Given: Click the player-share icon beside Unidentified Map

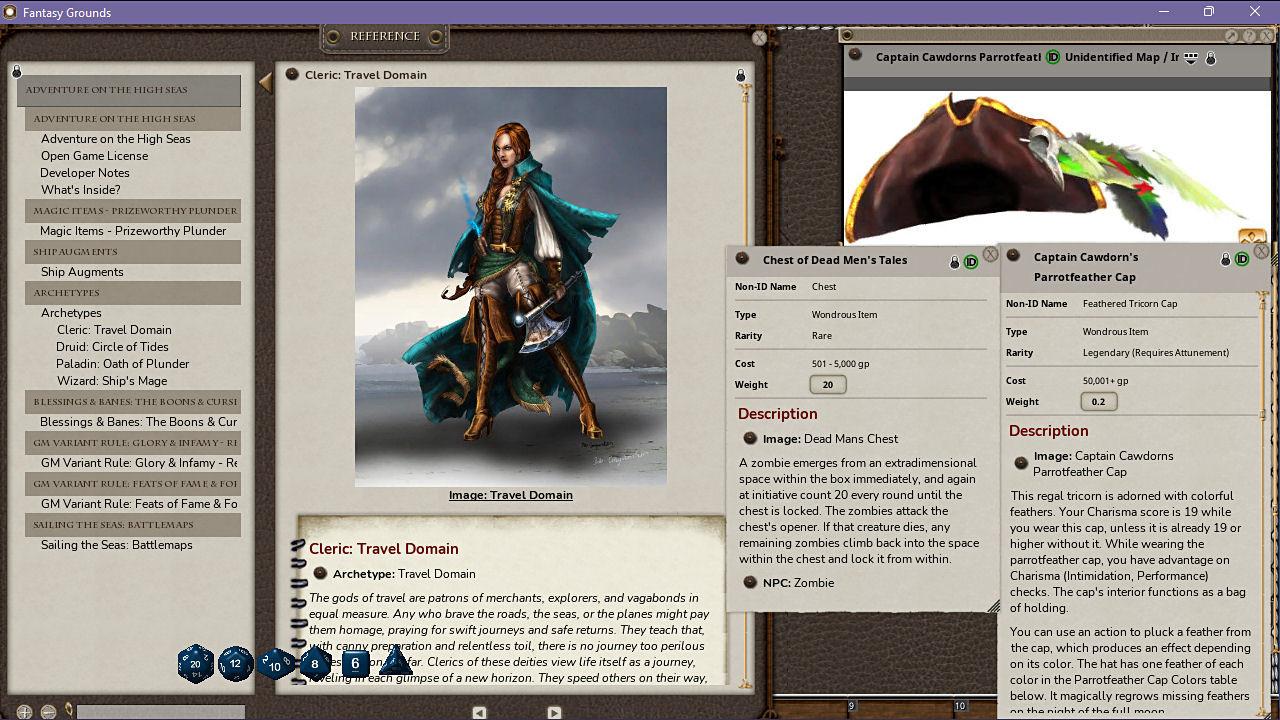Looking at the screenshot, I should (x=1189, y=57).
